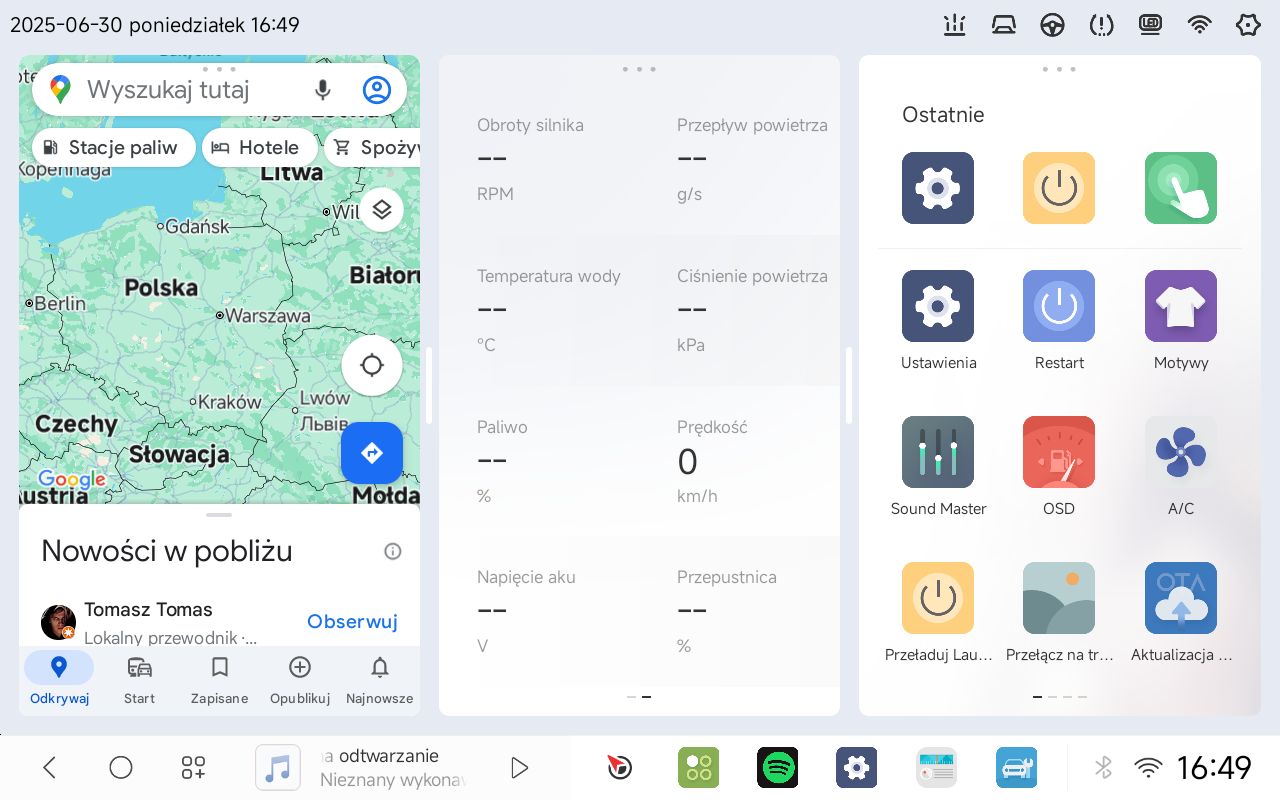Launch Spotify from the bottom dock
Viewport: 1280px width, 800px height.
coord(778,768)
